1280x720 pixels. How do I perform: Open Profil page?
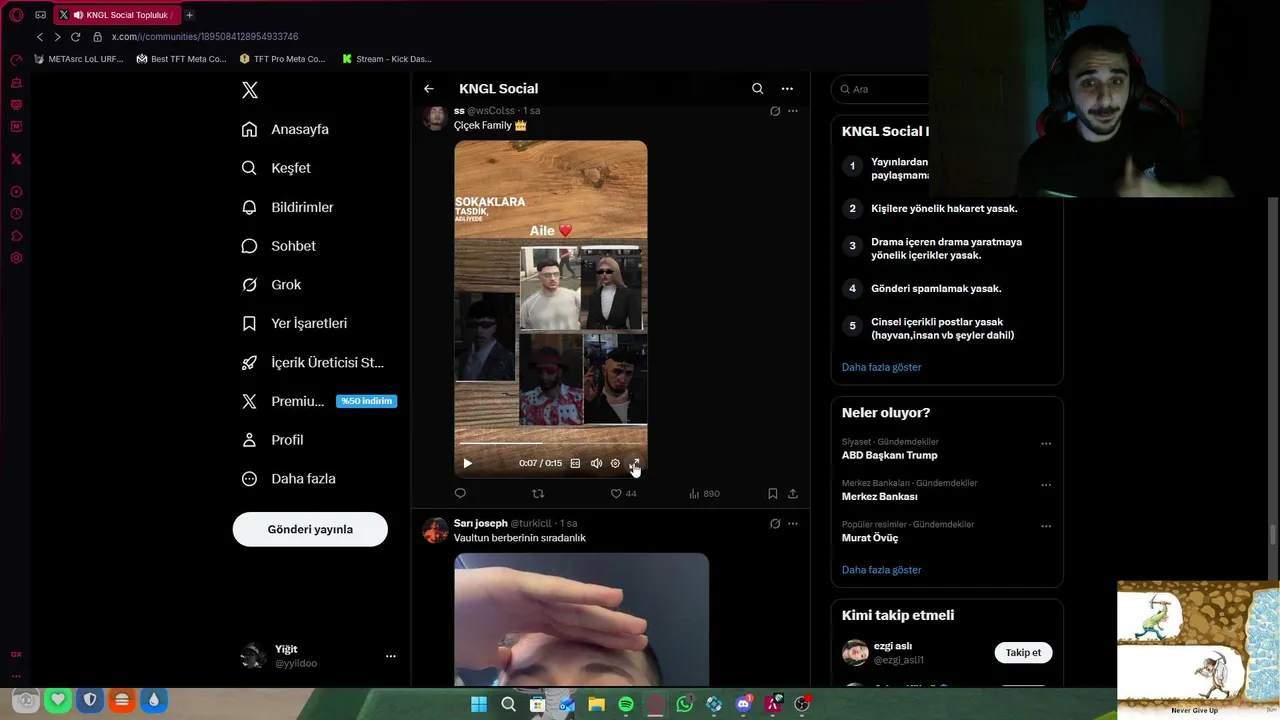click(x=272, y=440)
